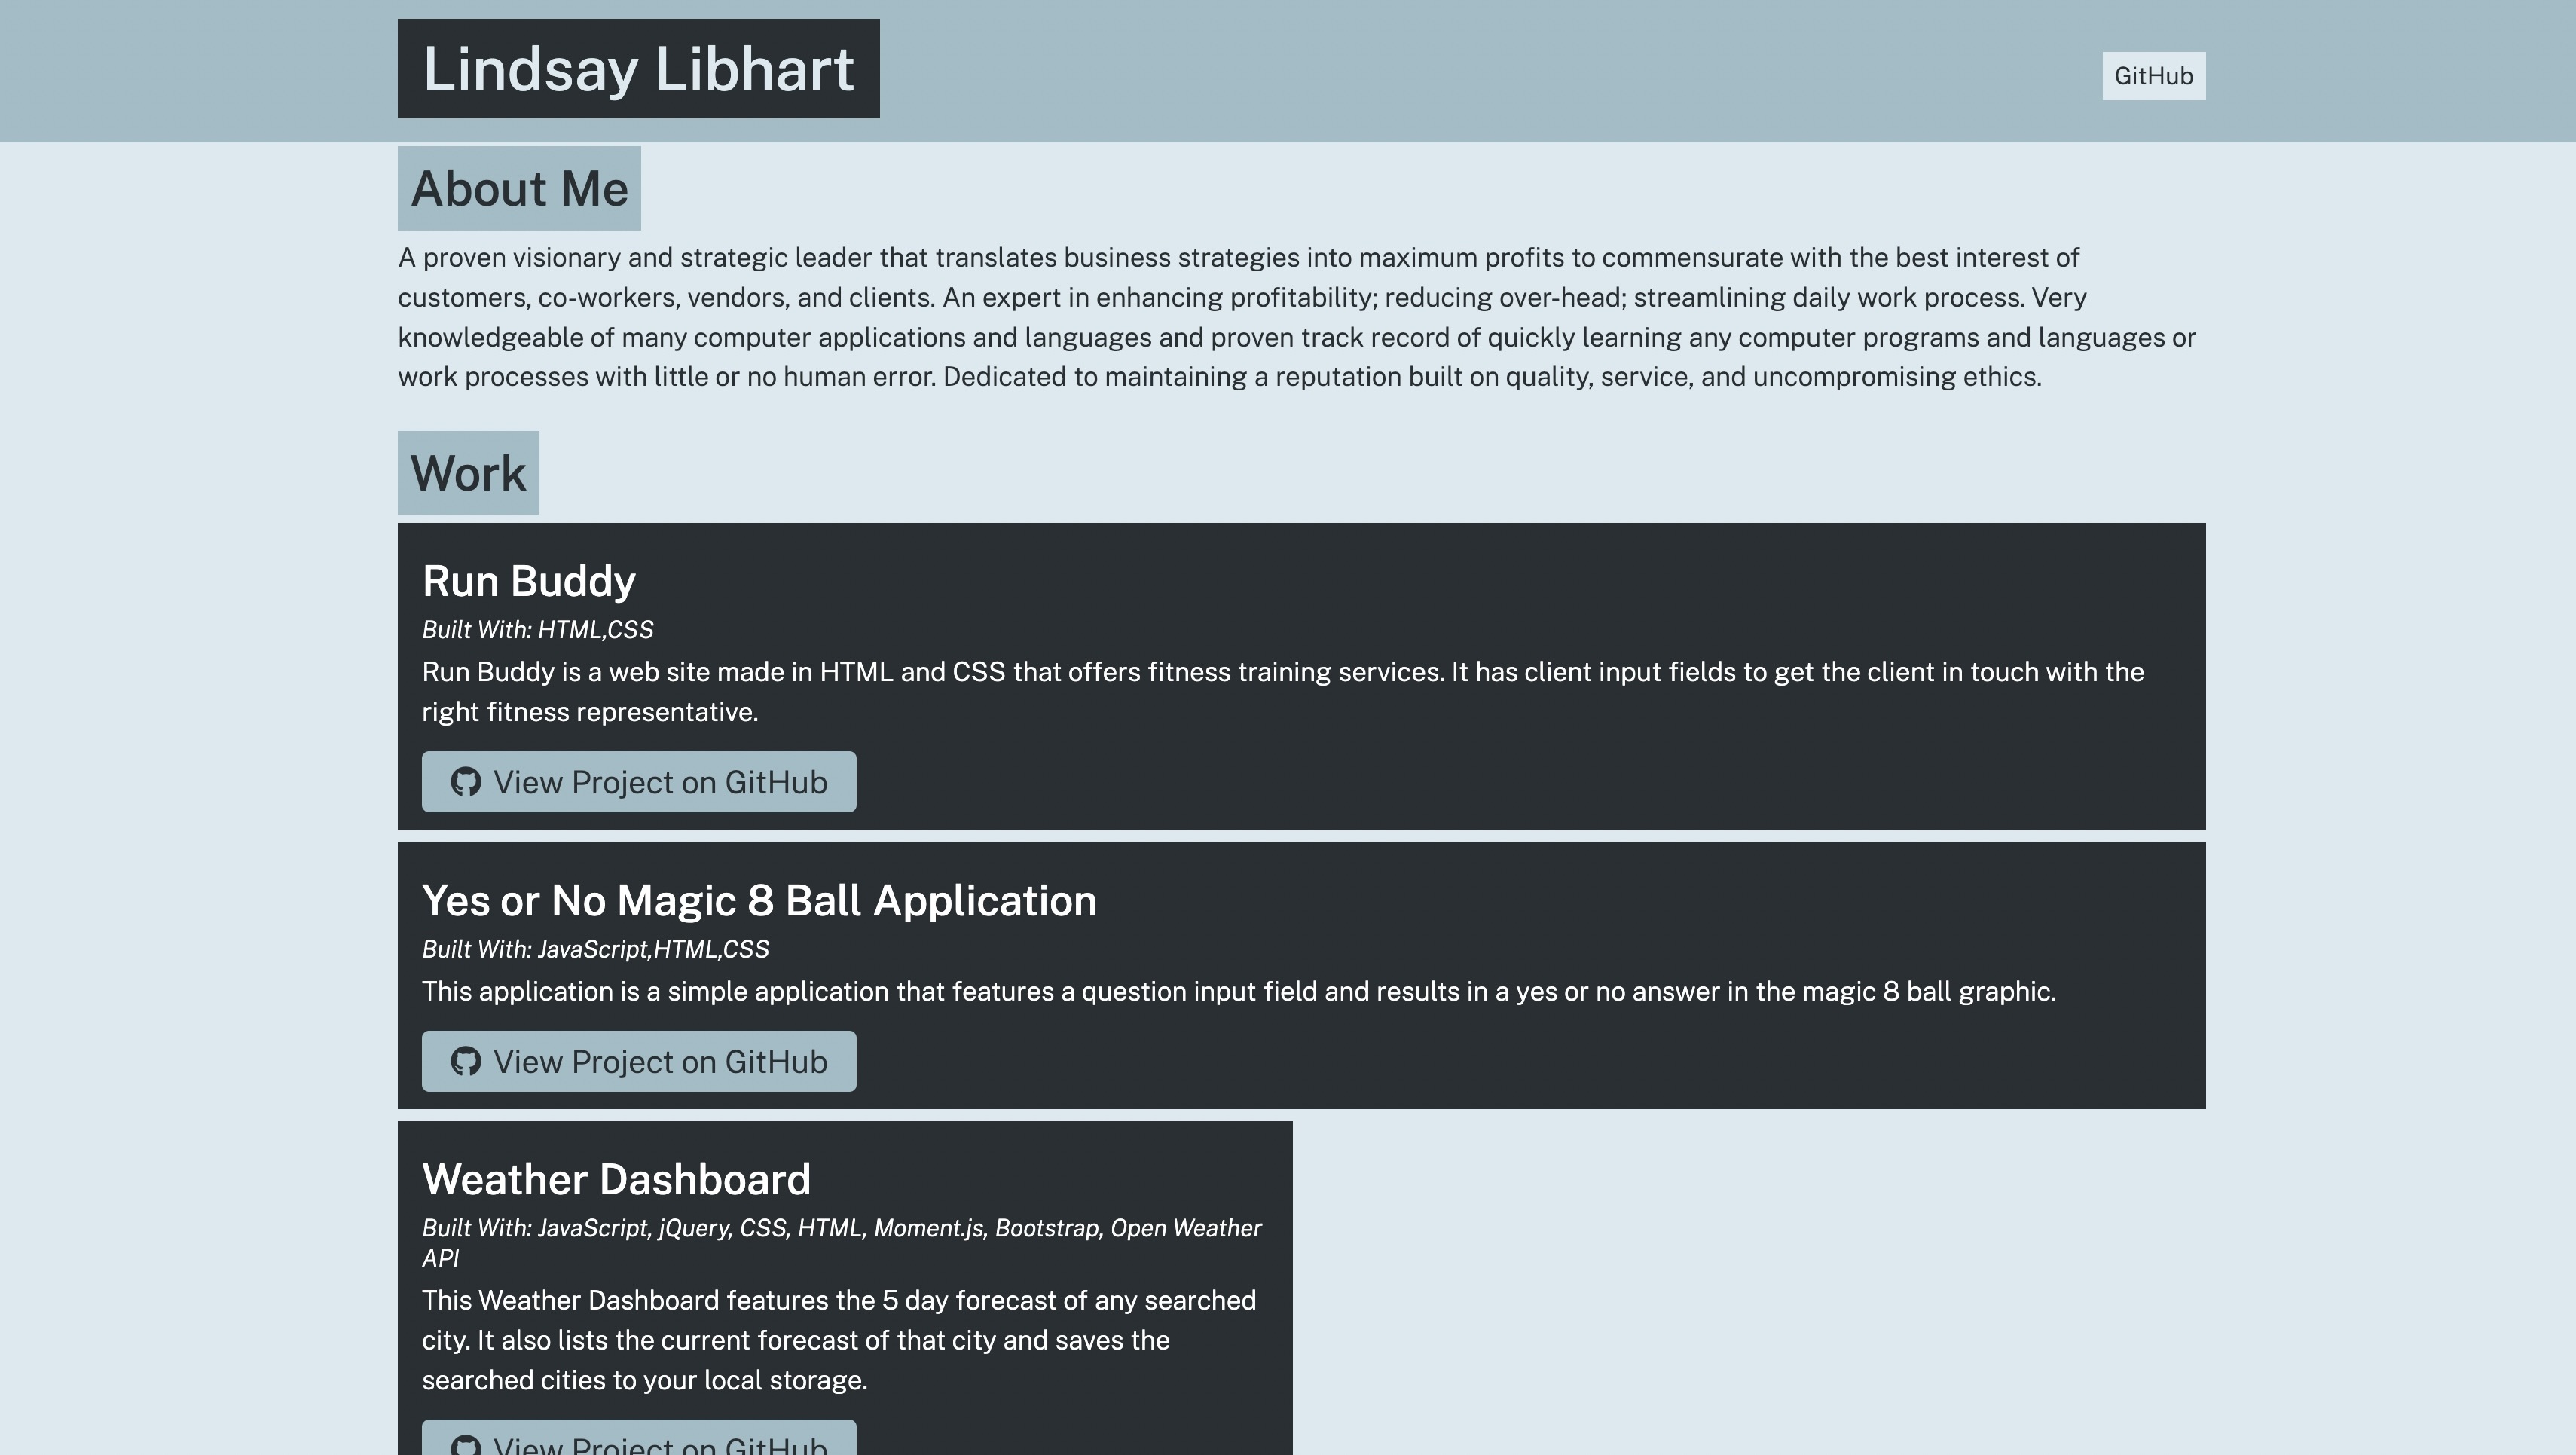This screenshot has width=2576, height=1455.
Task: Click the GitHub icon in the Run Buddy card
Action: (x=465, y=782)
